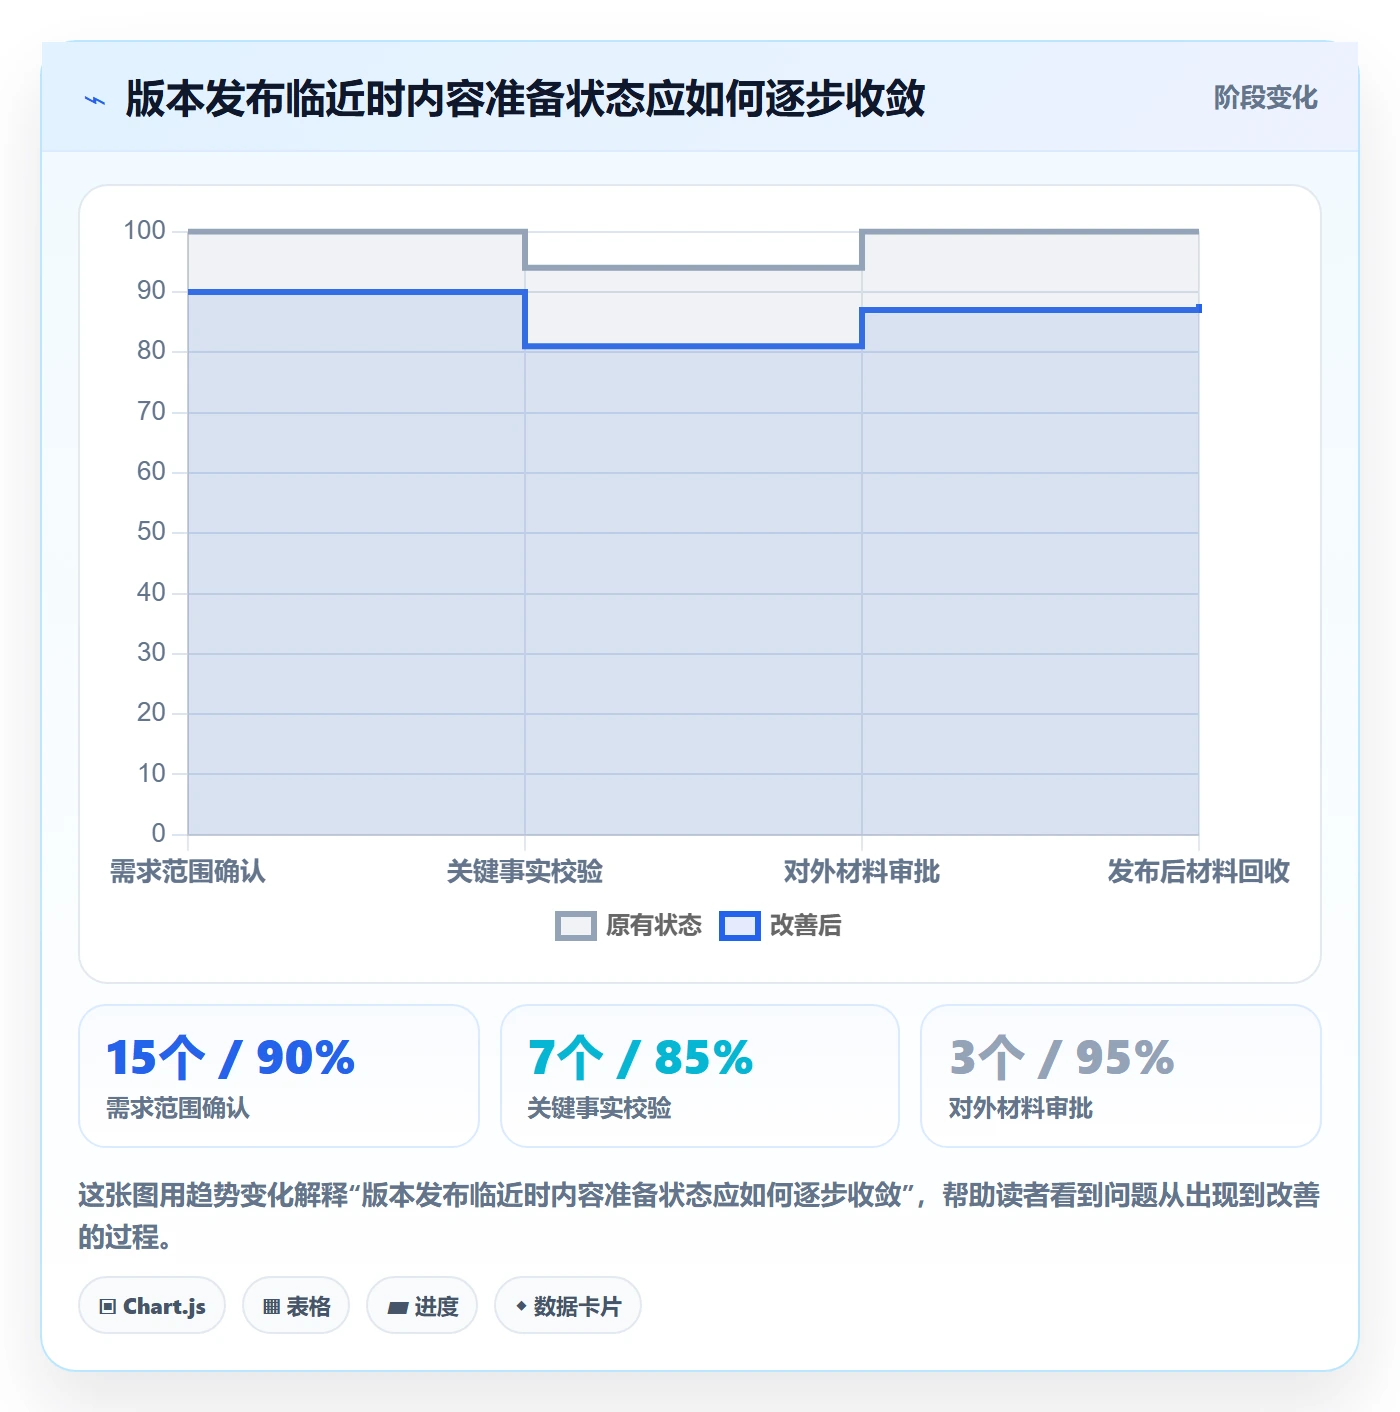Click the main title 版本发布临近时内容准备状态应如何逐步收敛
Screen dimensions: 1400x1412
[525, 99]
